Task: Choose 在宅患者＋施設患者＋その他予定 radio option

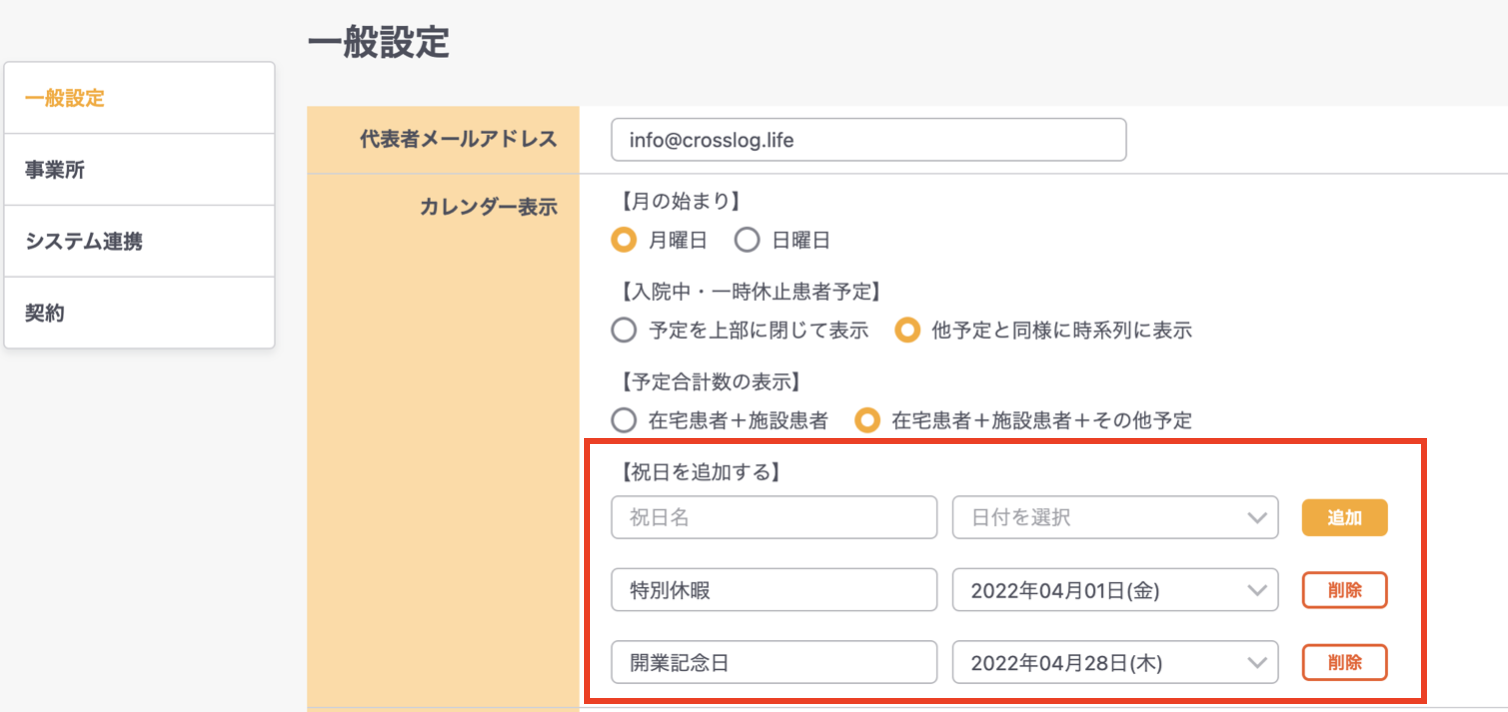Action: pyautogui.click(x=868, y=421)
